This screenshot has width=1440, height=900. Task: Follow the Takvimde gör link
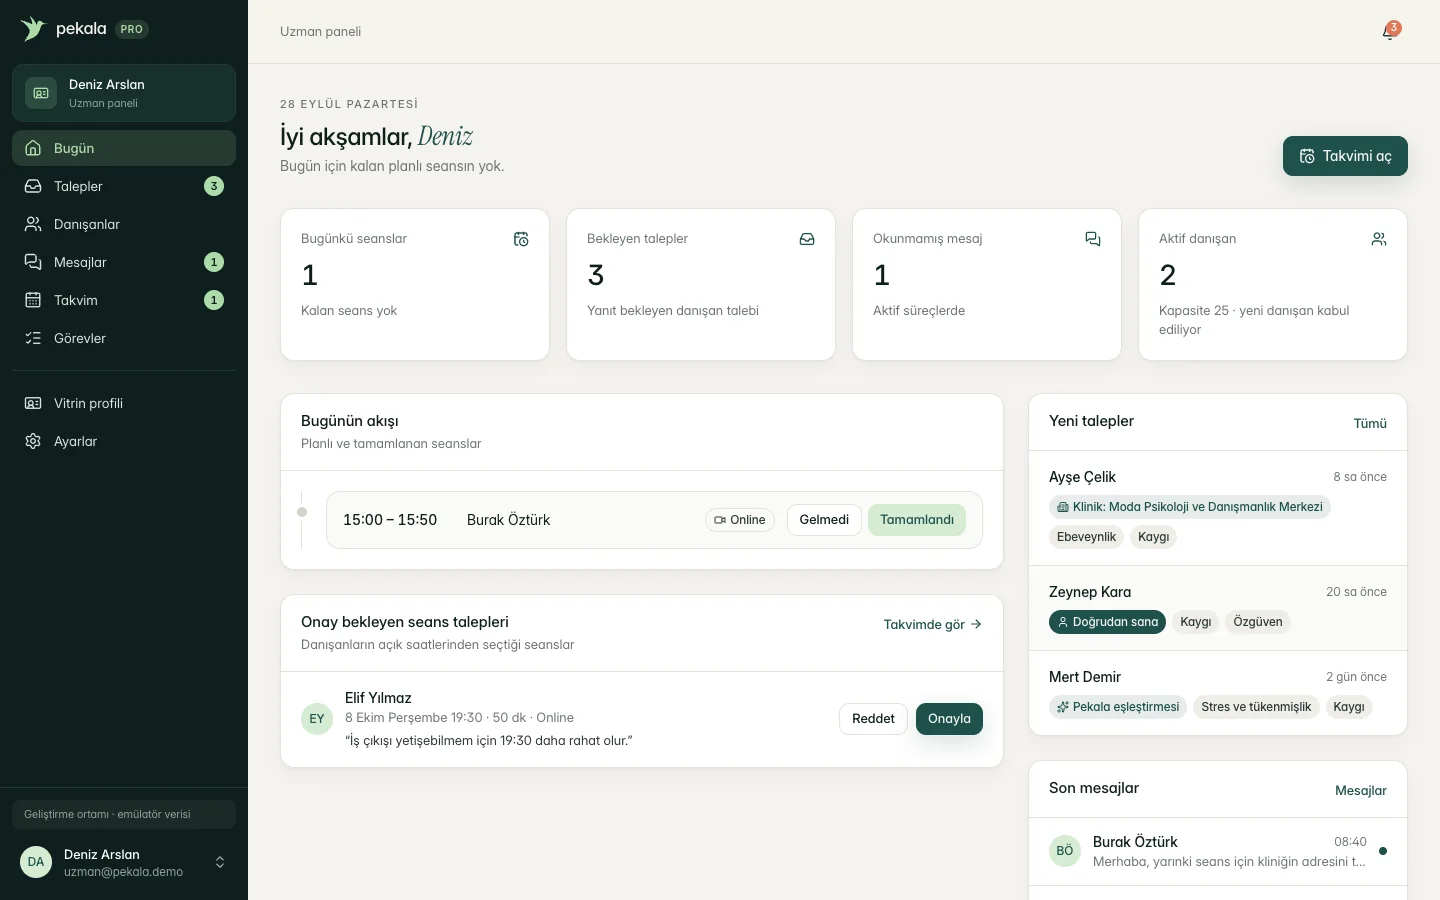[933, 624]
